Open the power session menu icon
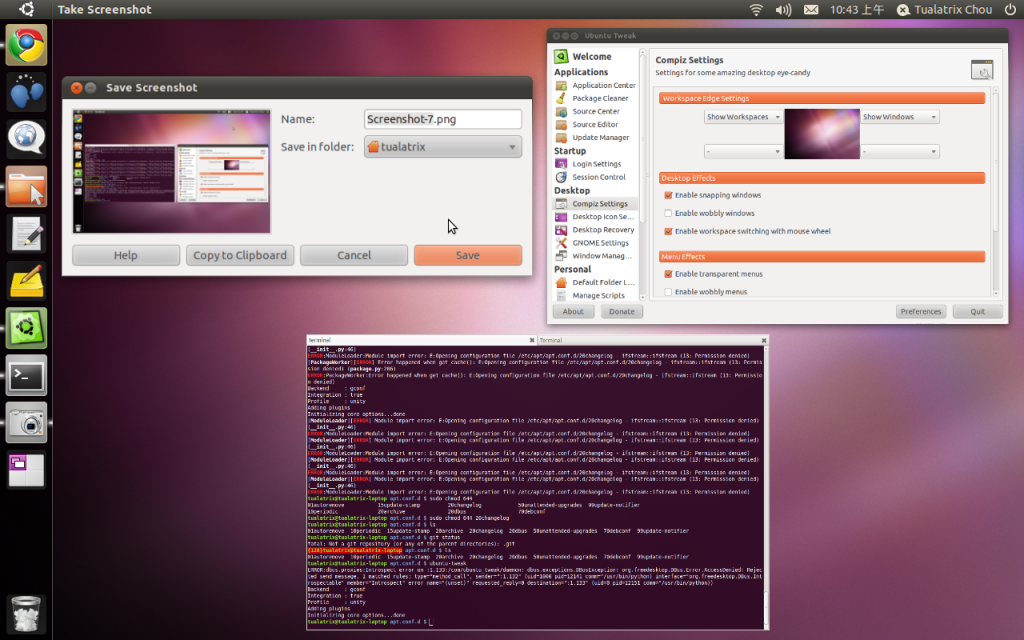 point(1010,9)
